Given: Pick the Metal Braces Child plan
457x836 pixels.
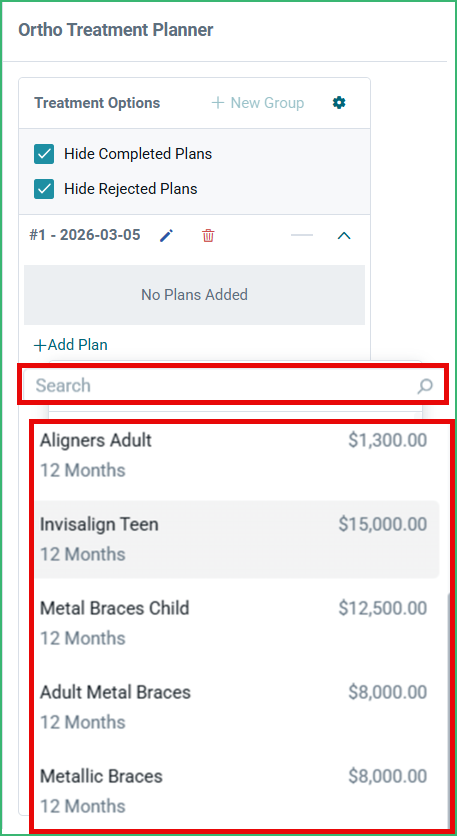Looking at the screenshot, I should 234,623.
